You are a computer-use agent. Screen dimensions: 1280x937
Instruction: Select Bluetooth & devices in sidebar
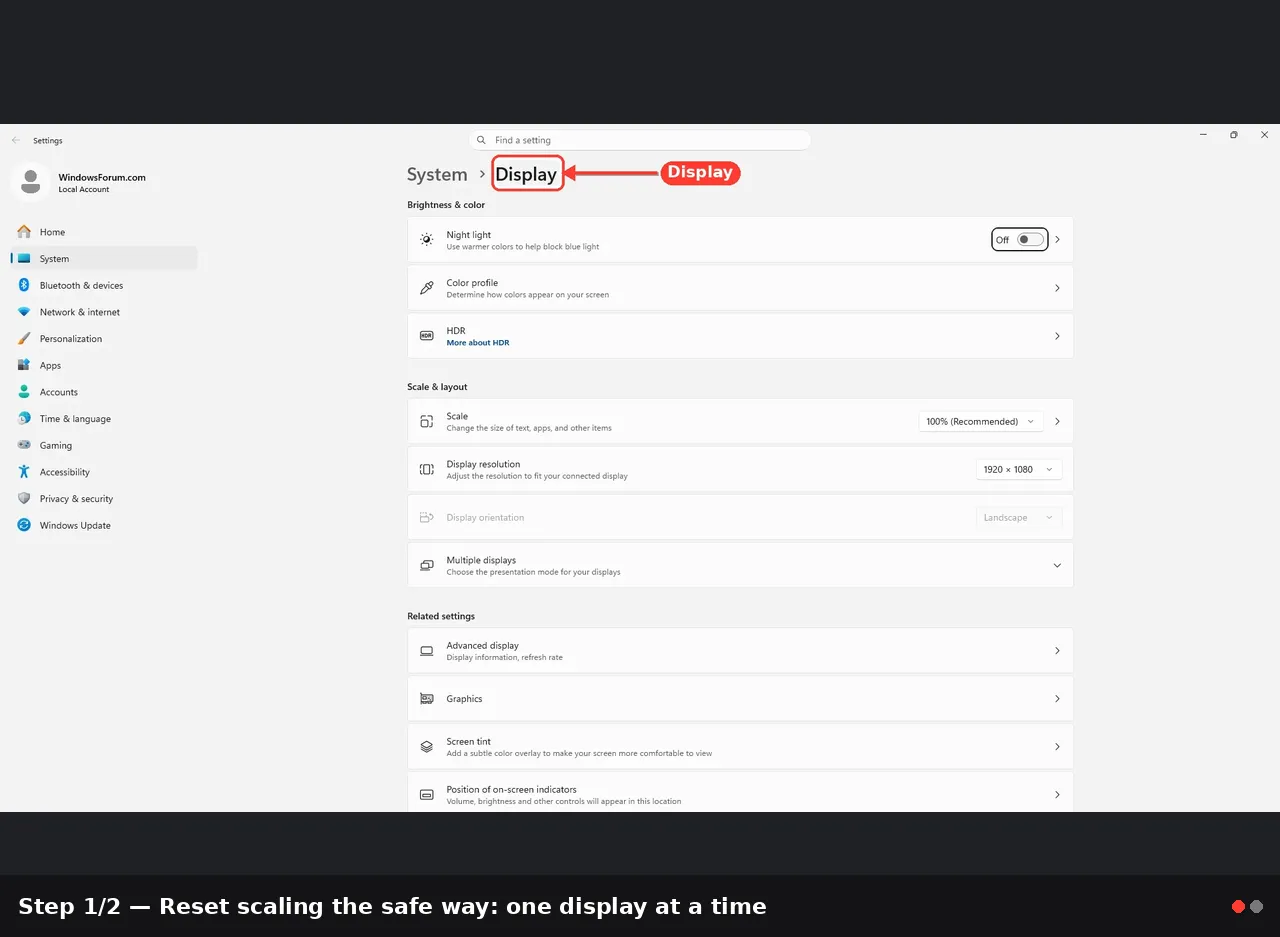(104, 285)
